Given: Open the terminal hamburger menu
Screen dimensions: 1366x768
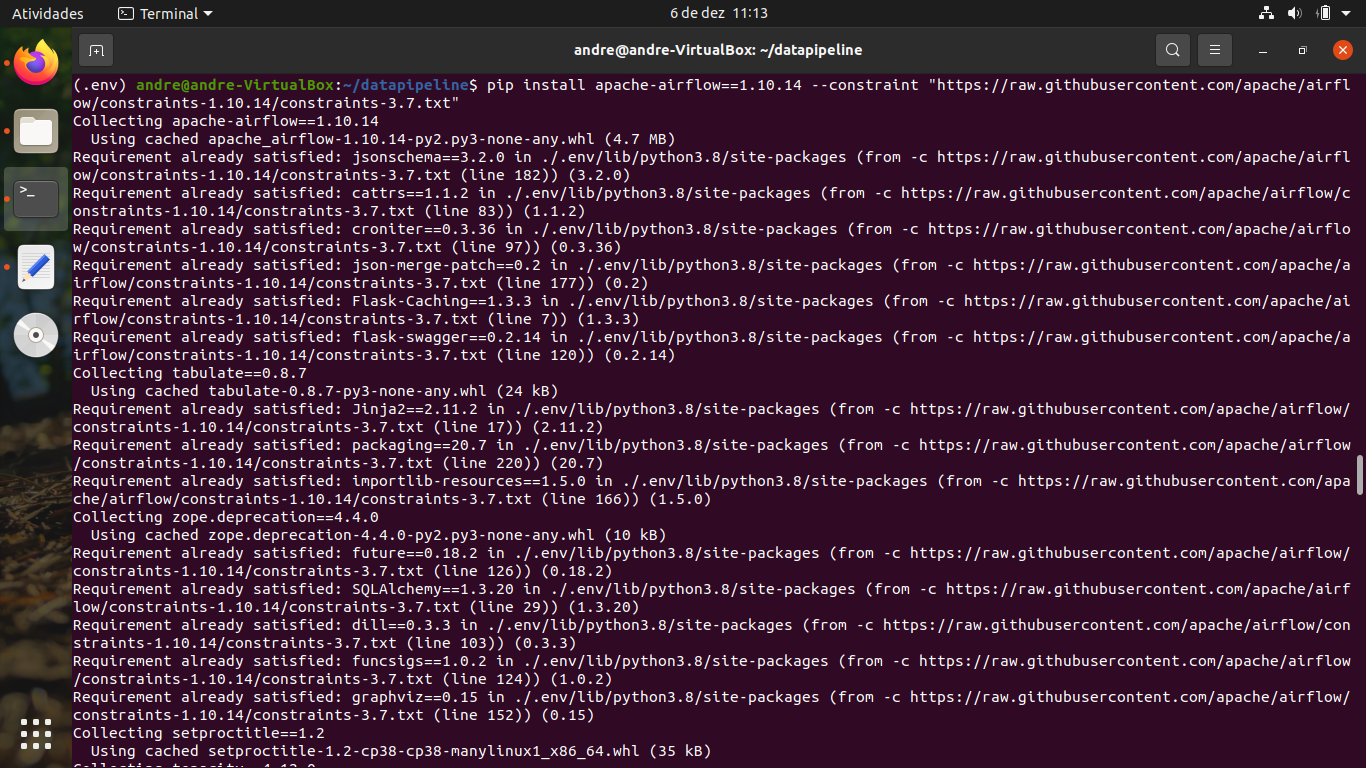Looking at the screenshot, I should (1215, 50).
